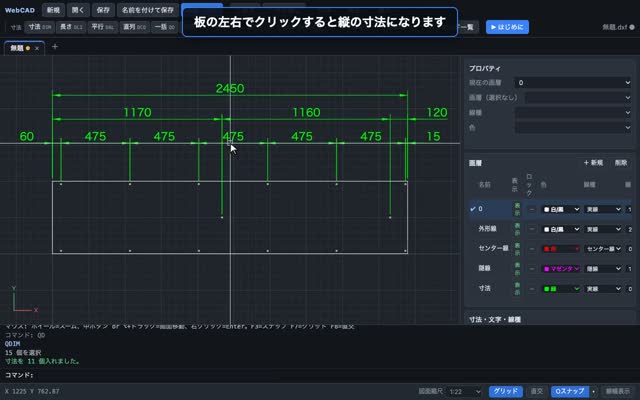Toggle lock on 寸法 layer

click(531, 289)
